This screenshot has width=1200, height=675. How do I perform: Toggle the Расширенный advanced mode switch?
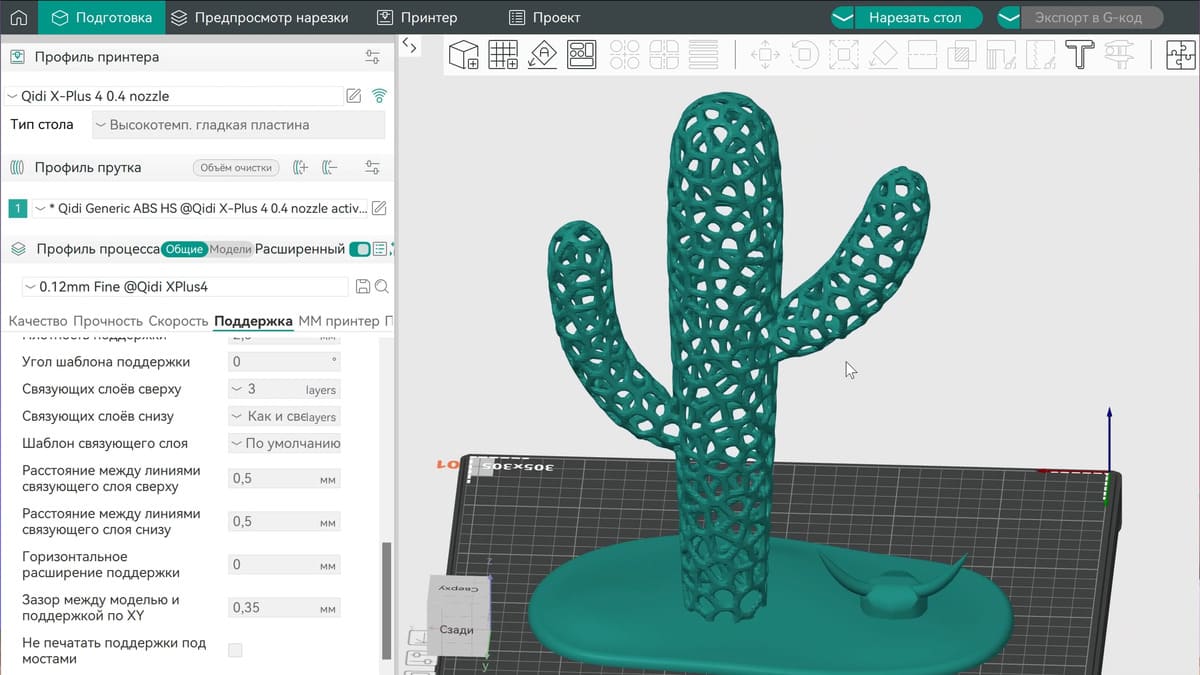360,249
